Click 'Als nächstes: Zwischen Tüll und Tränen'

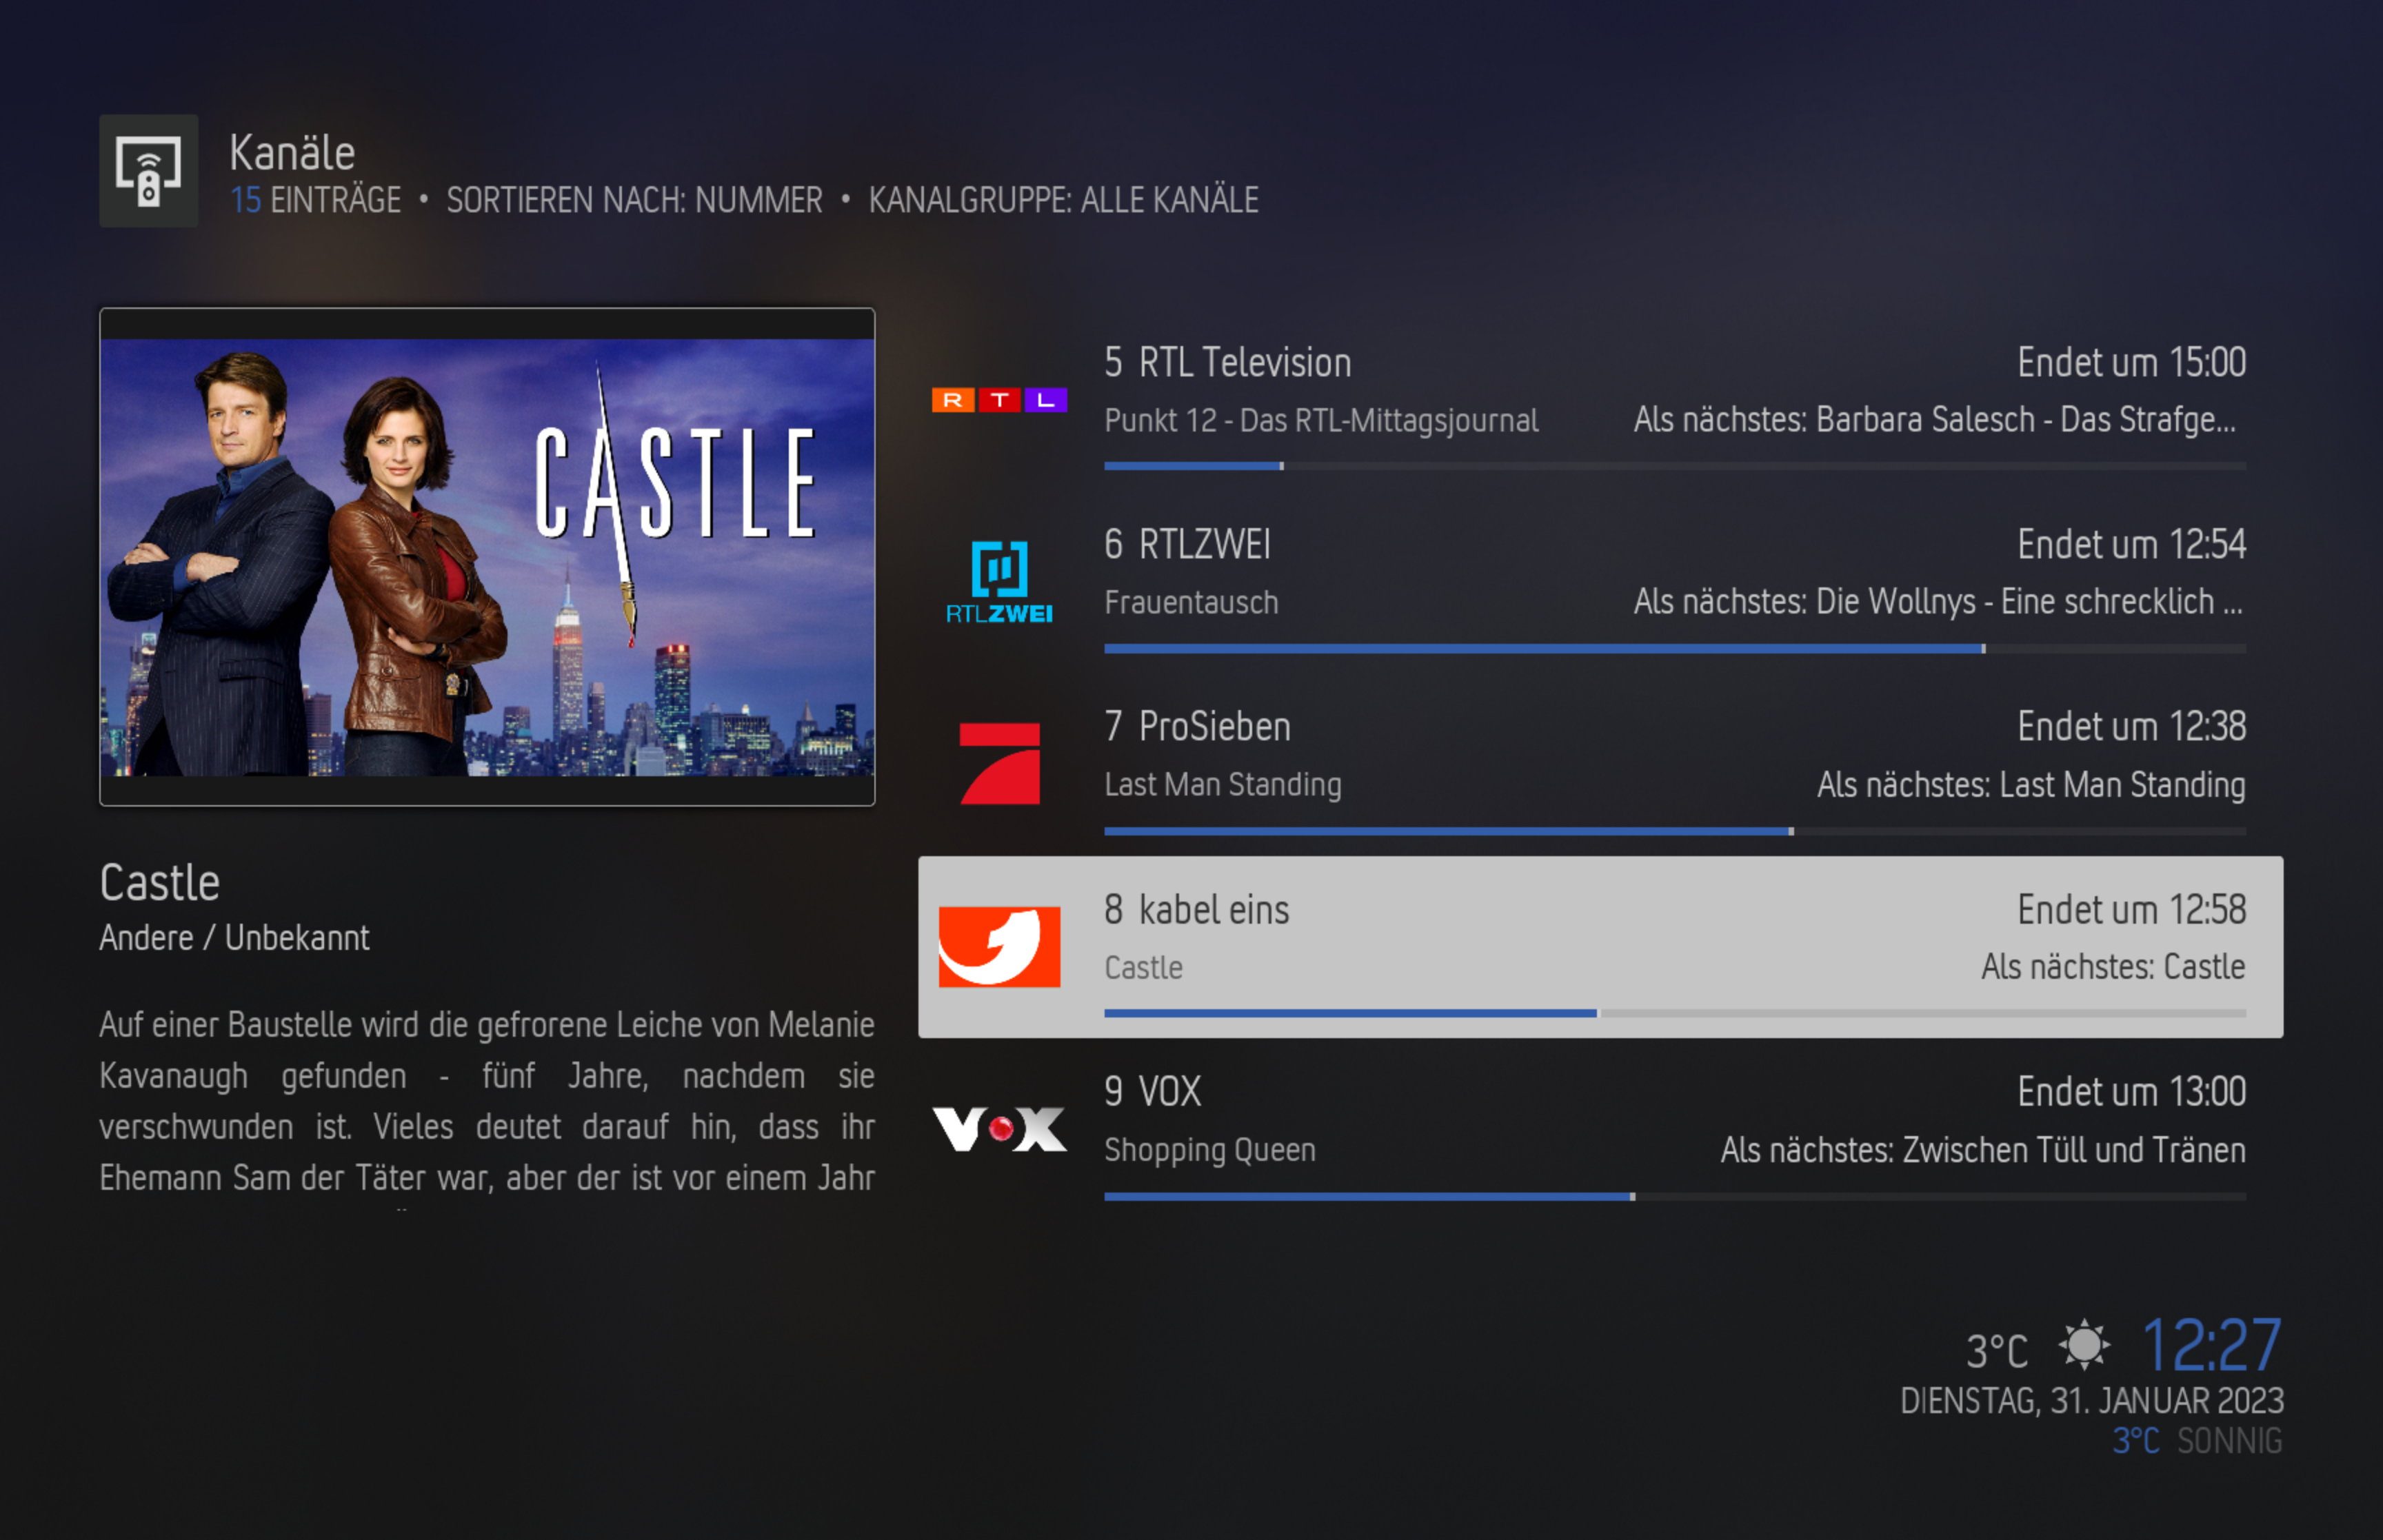1983,1150
